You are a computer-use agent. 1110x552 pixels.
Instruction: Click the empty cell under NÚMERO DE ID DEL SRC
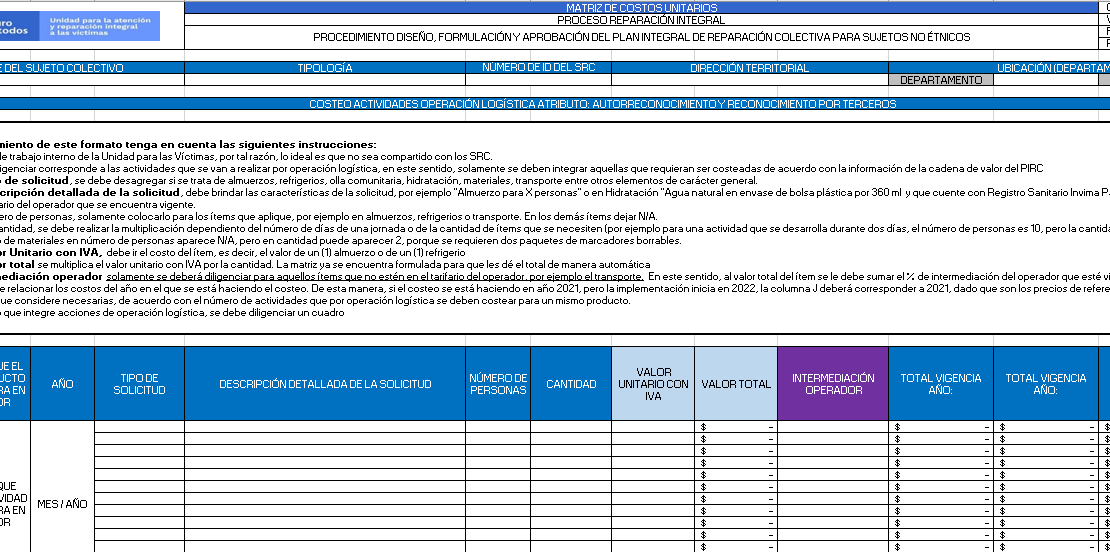pos(539,80)
